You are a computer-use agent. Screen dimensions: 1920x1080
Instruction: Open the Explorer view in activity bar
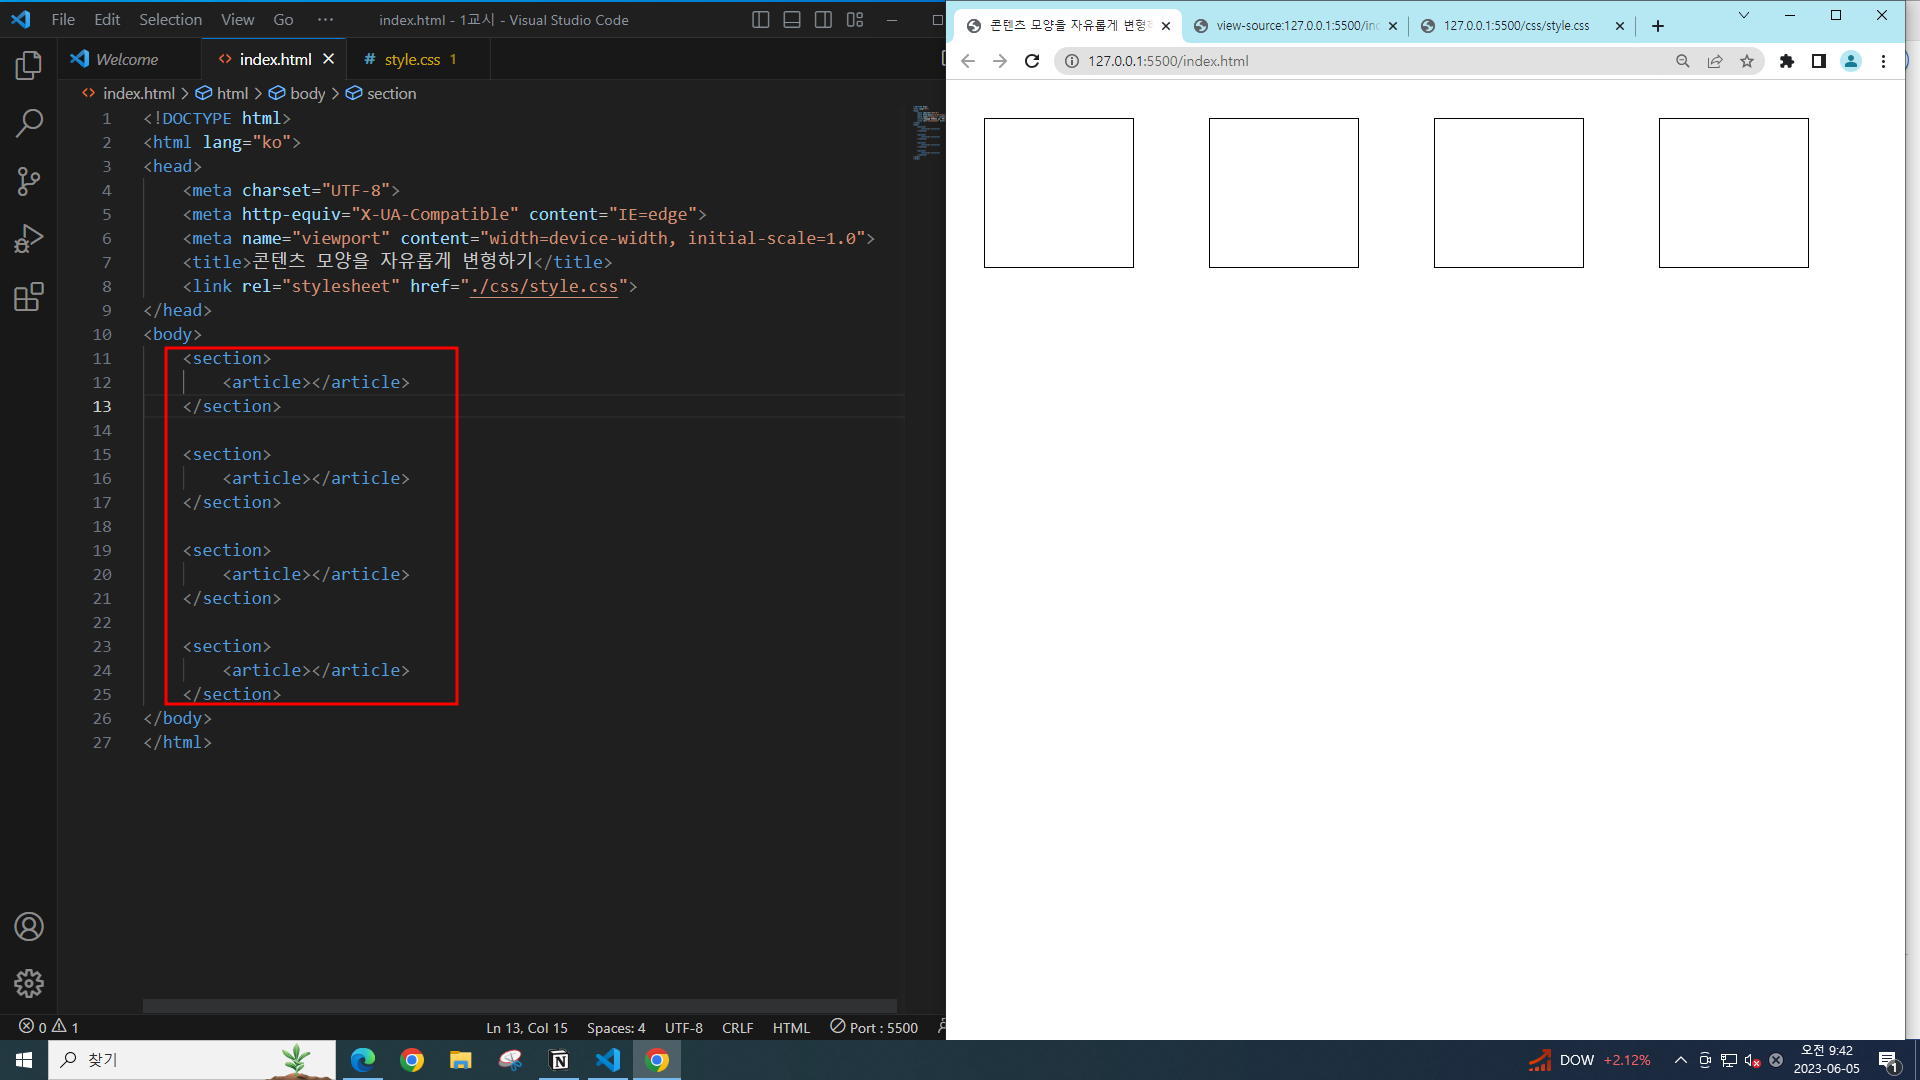pos(29,66)
